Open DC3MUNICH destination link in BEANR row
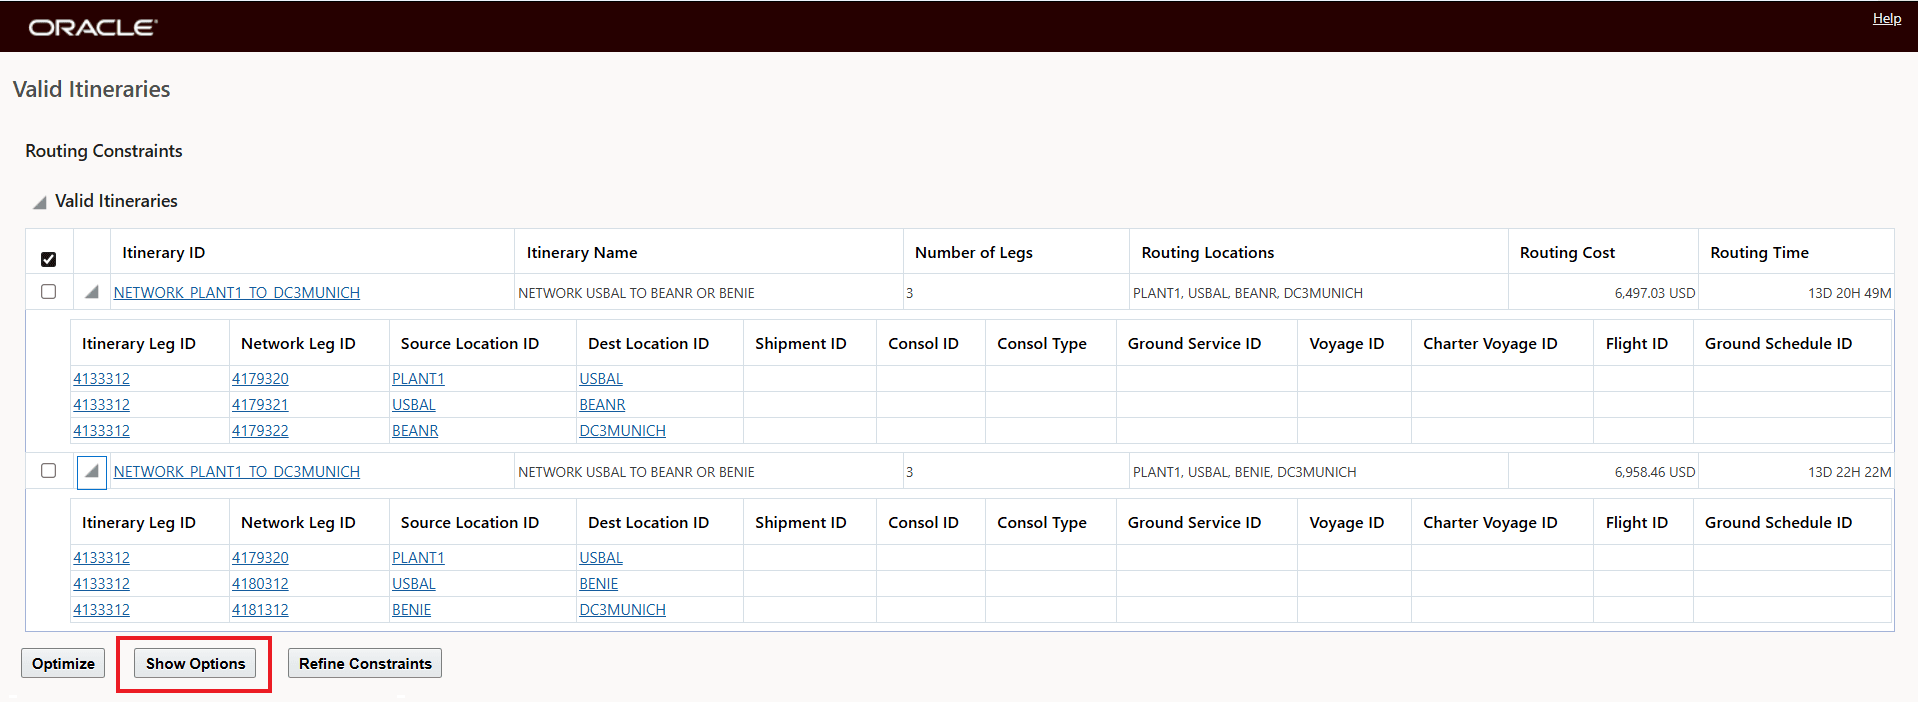Screen dimensions: 1918x702 pyautogui.click(x=622, y=431)
